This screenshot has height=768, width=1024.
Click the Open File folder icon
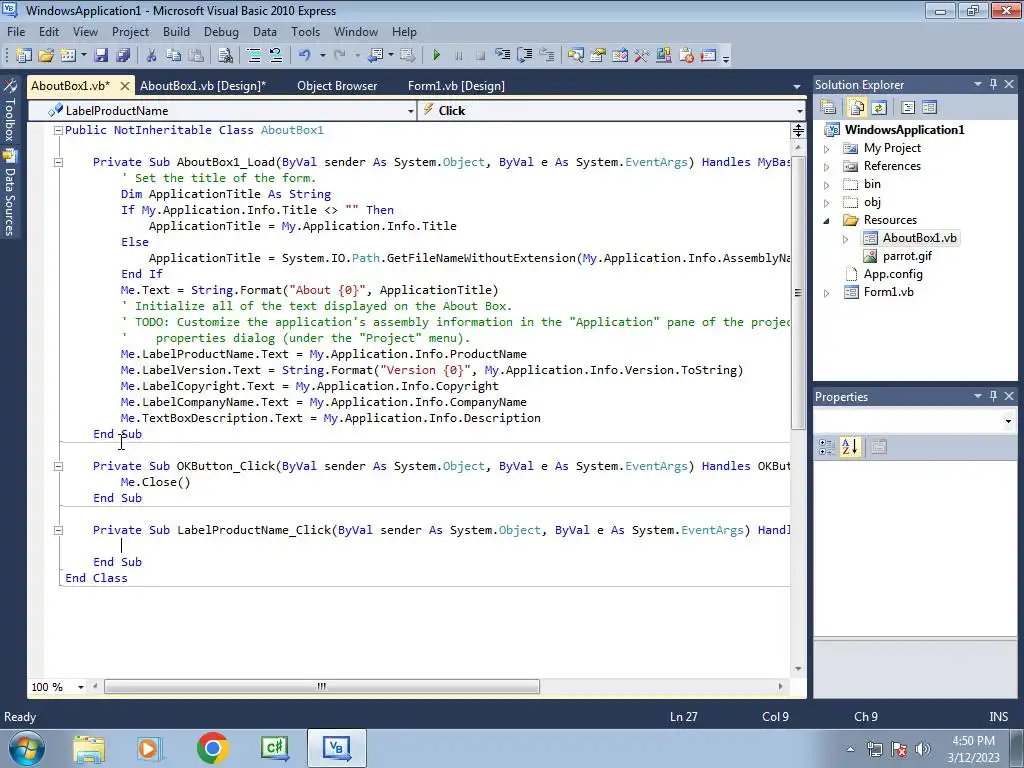46,56
